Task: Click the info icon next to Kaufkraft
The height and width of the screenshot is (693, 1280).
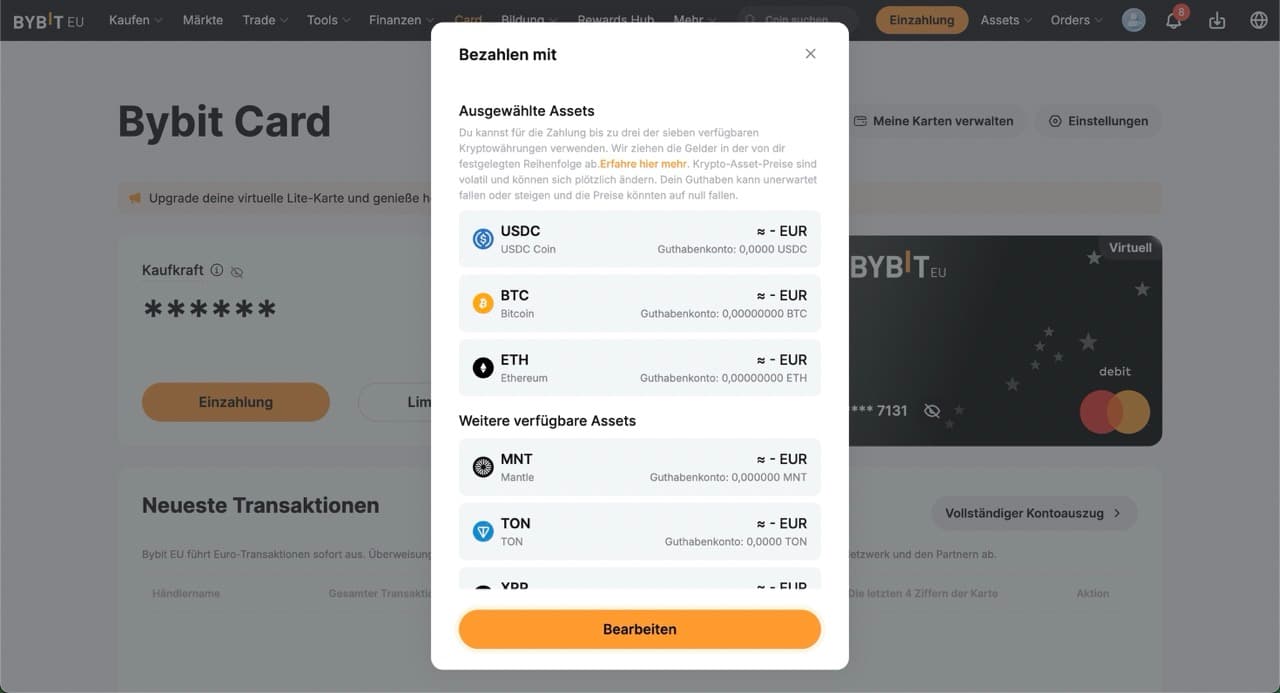Action: click(218, 270)
